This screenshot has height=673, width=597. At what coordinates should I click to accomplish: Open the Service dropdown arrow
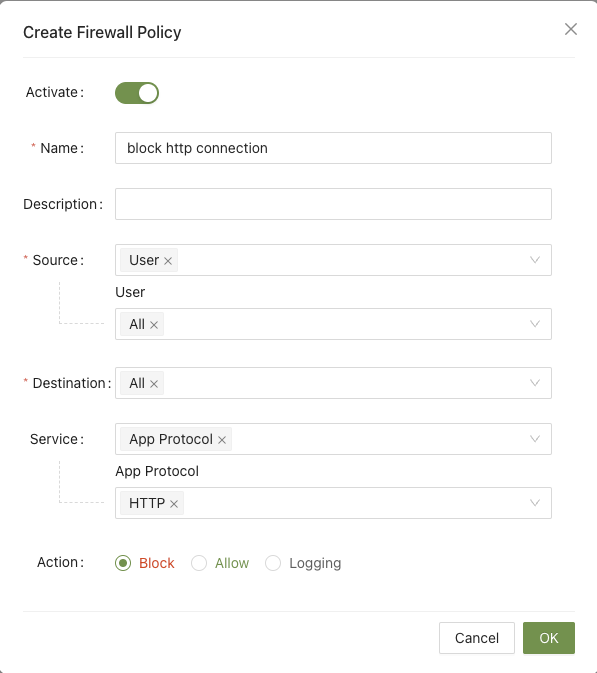[x=534, y=439]
